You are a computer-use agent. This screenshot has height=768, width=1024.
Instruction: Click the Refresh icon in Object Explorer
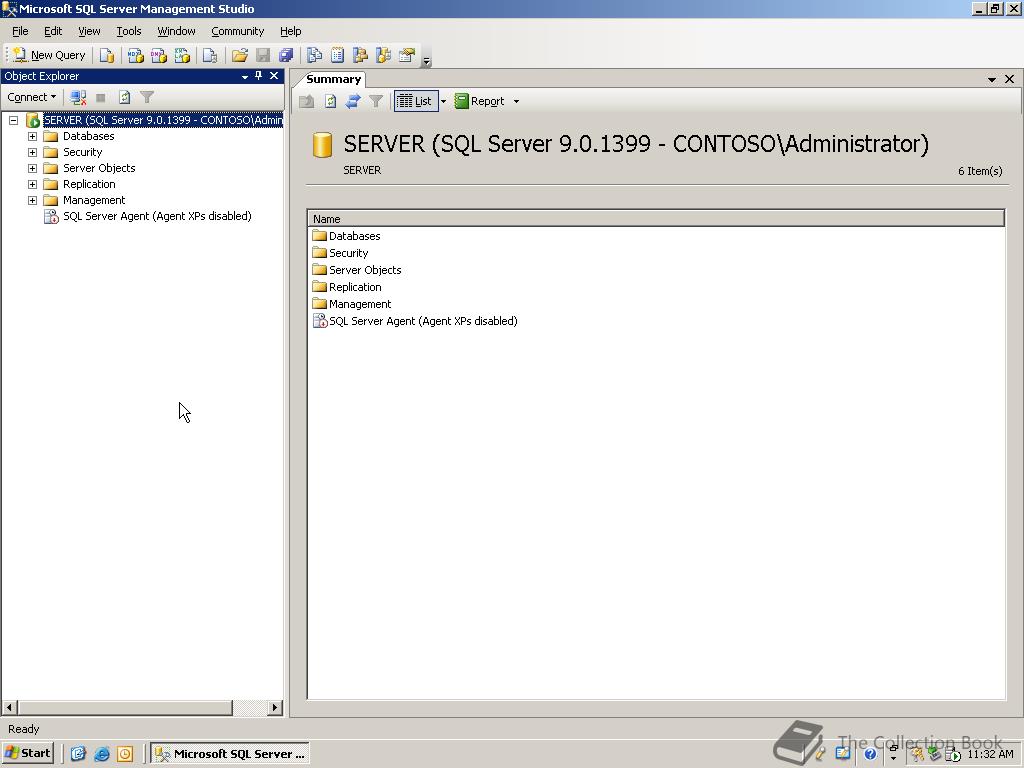click(x=124, y=97)
